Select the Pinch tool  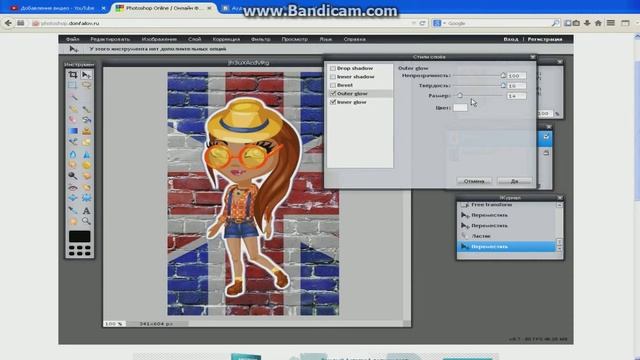click(x=86, y=198)
